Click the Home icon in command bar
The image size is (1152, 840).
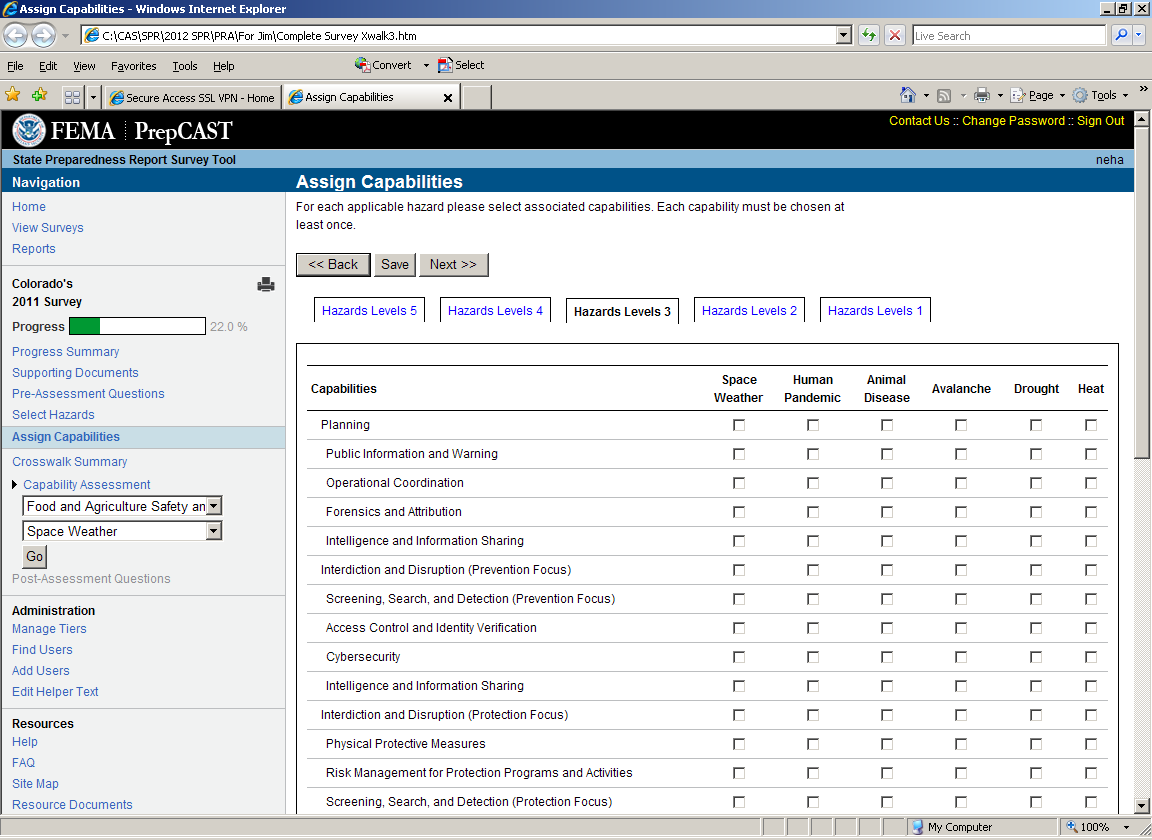click(907, 96)
